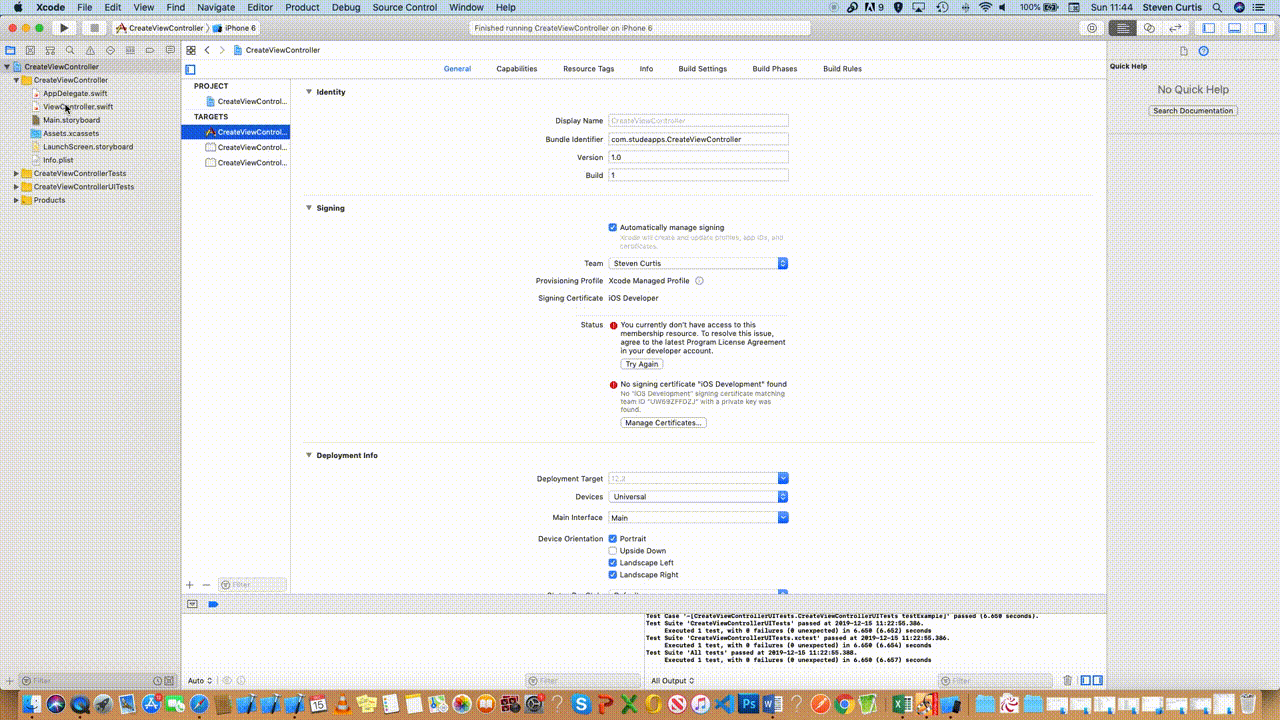Remove the selected target with minus button
This screenshot has height=720, width=1280.
pyautogui.click(x=206, y=585)
